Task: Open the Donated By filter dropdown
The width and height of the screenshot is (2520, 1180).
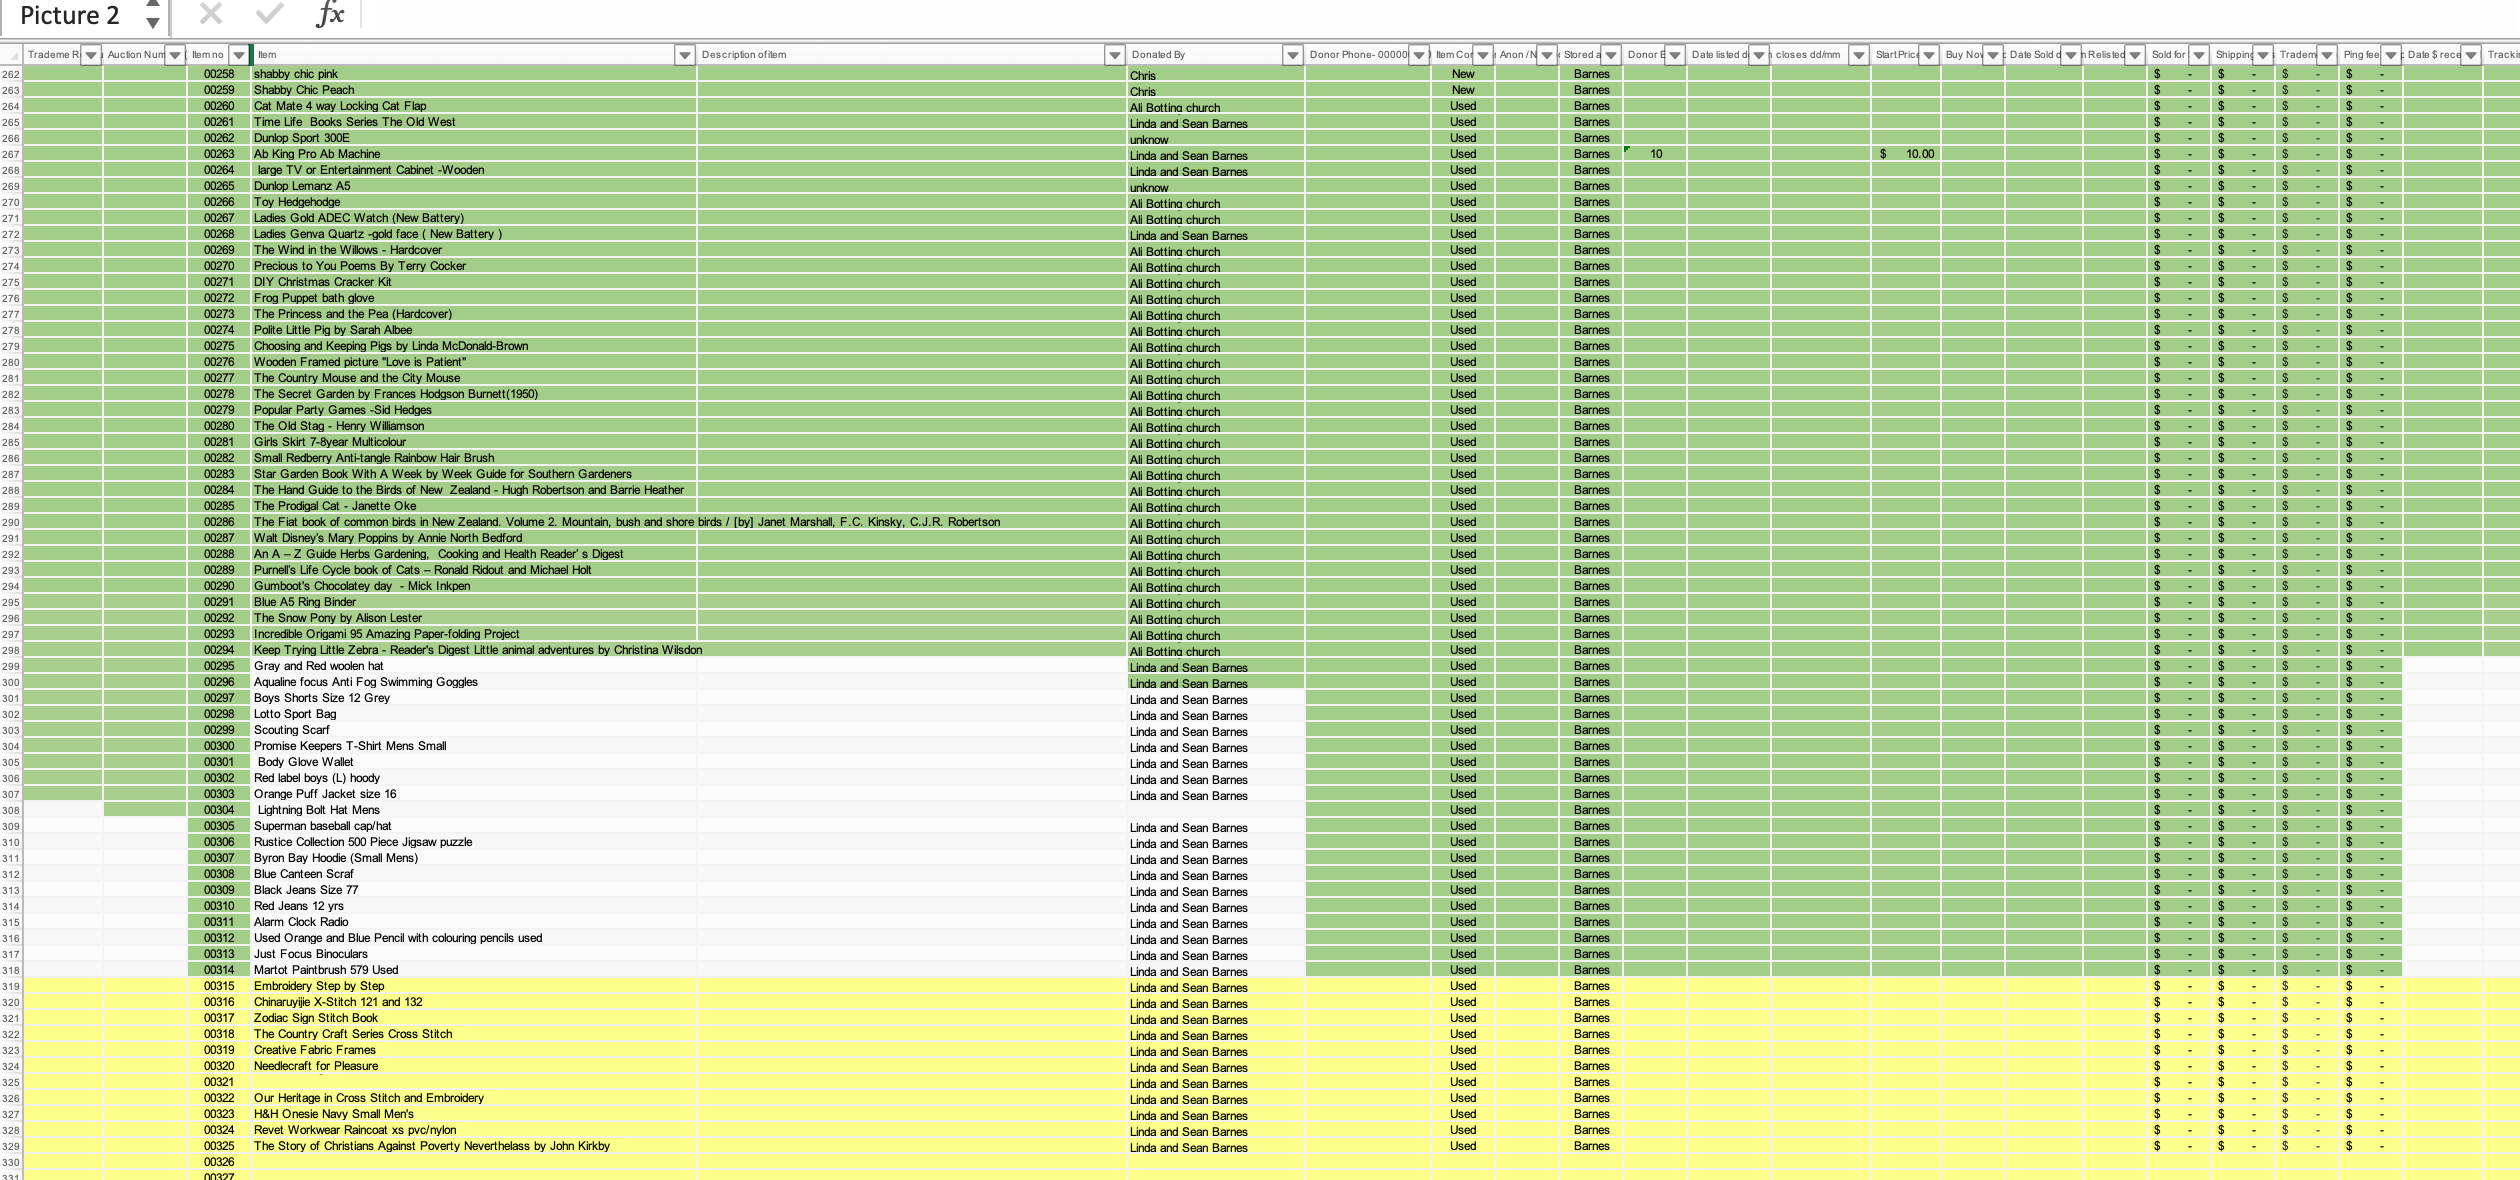Action: [1292, 55]
